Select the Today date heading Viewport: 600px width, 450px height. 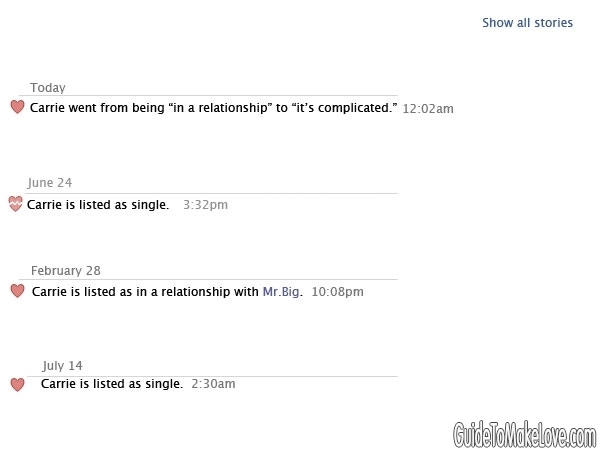click(48, 88)
